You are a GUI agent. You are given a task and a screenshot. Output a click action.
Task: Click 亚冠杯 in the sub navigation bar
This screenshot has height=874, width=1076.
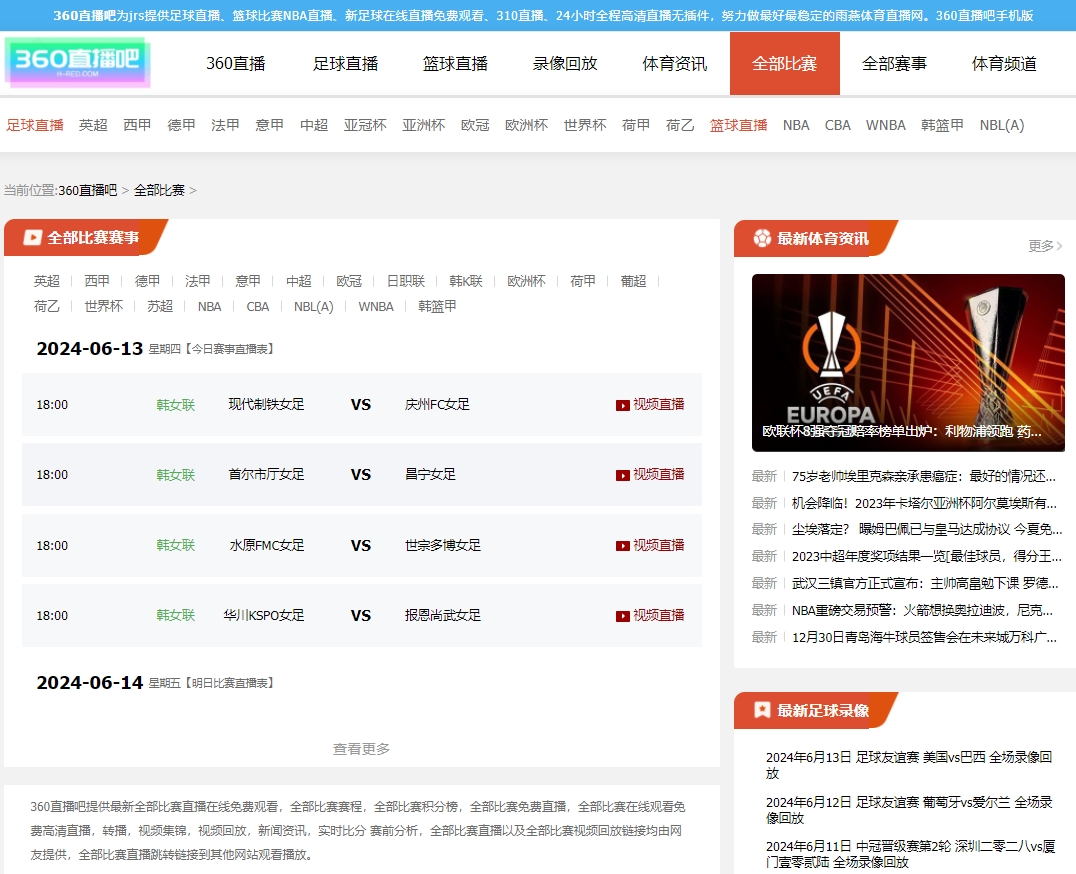click(365, 125)
